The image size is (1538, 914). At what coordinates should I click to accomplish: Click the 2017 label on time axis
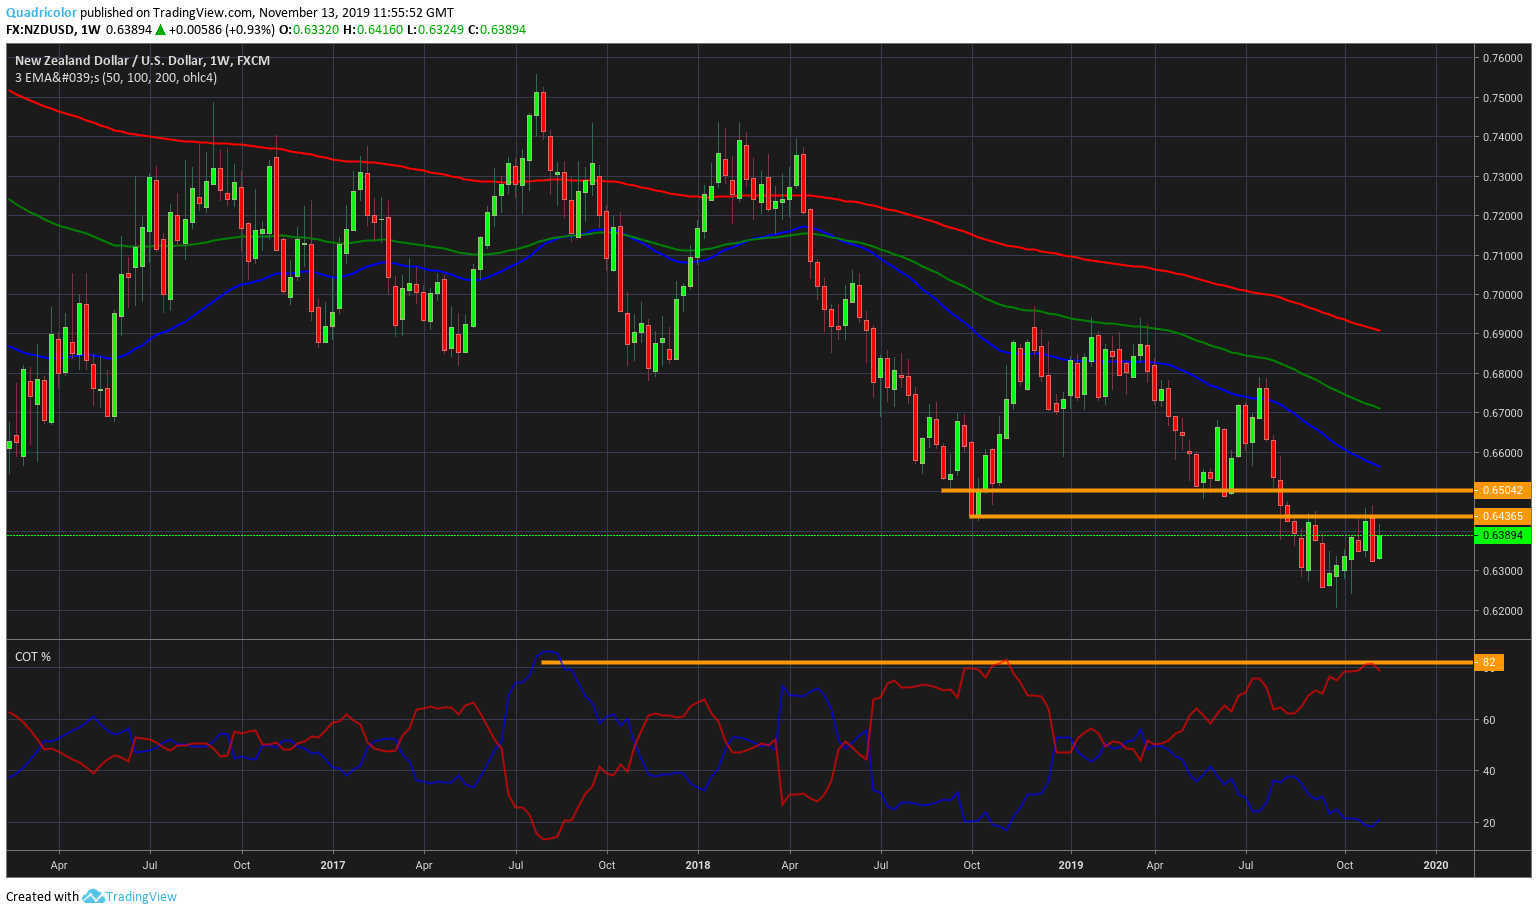pos(333,865)
